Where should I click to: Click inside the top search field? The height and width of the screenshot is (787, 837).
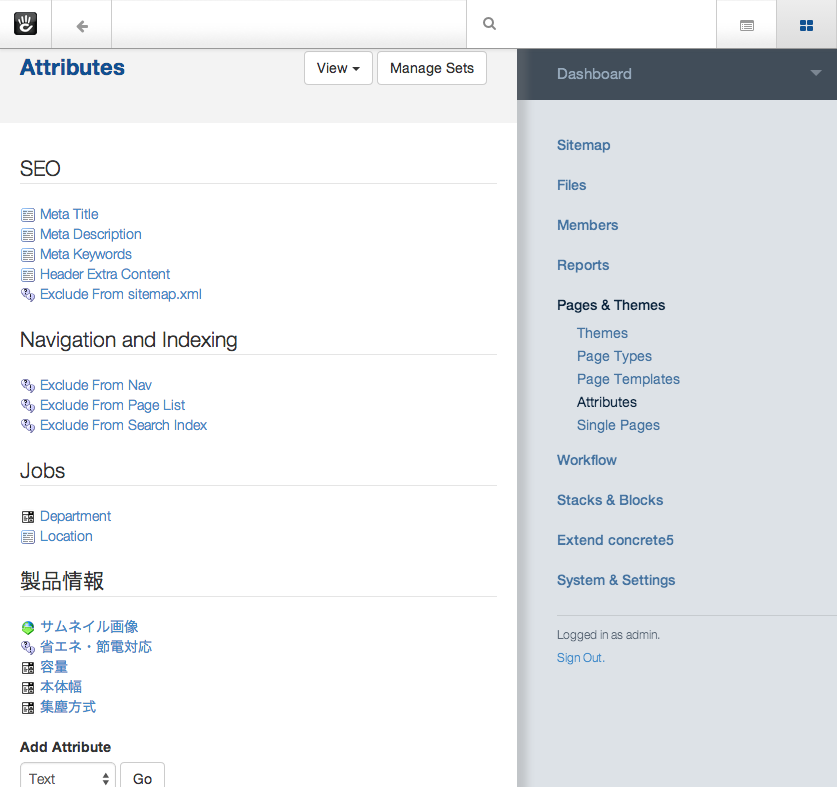coord(600,25)
